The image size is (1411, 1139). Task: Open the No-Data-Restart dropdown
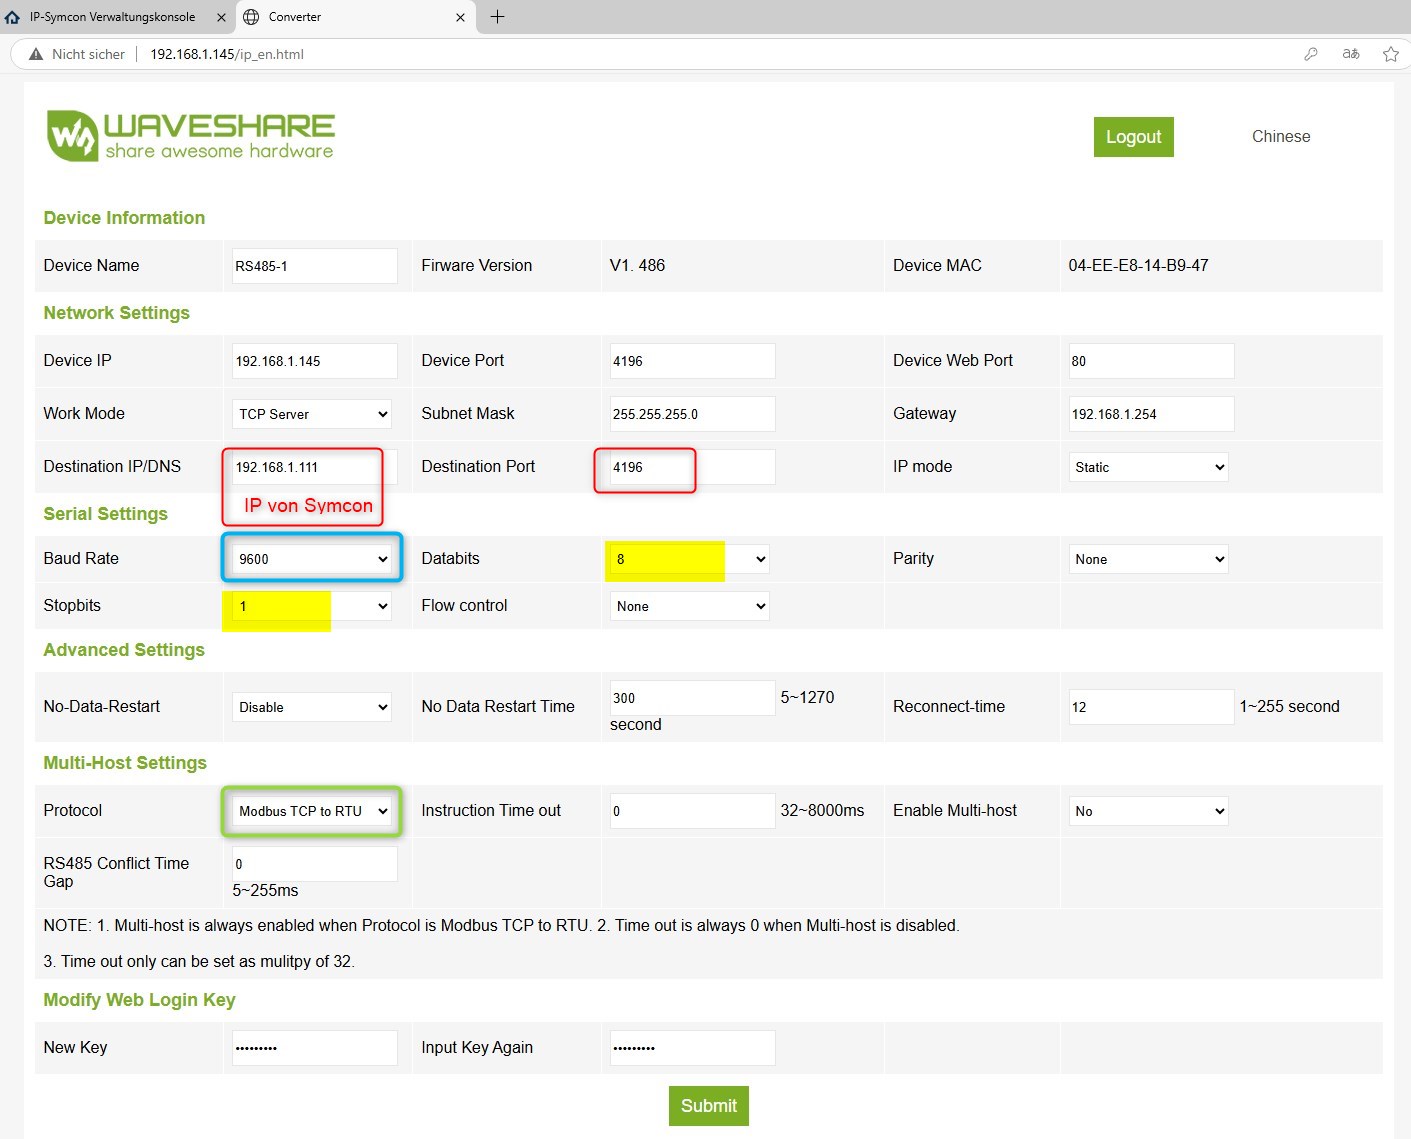[312, 707]
